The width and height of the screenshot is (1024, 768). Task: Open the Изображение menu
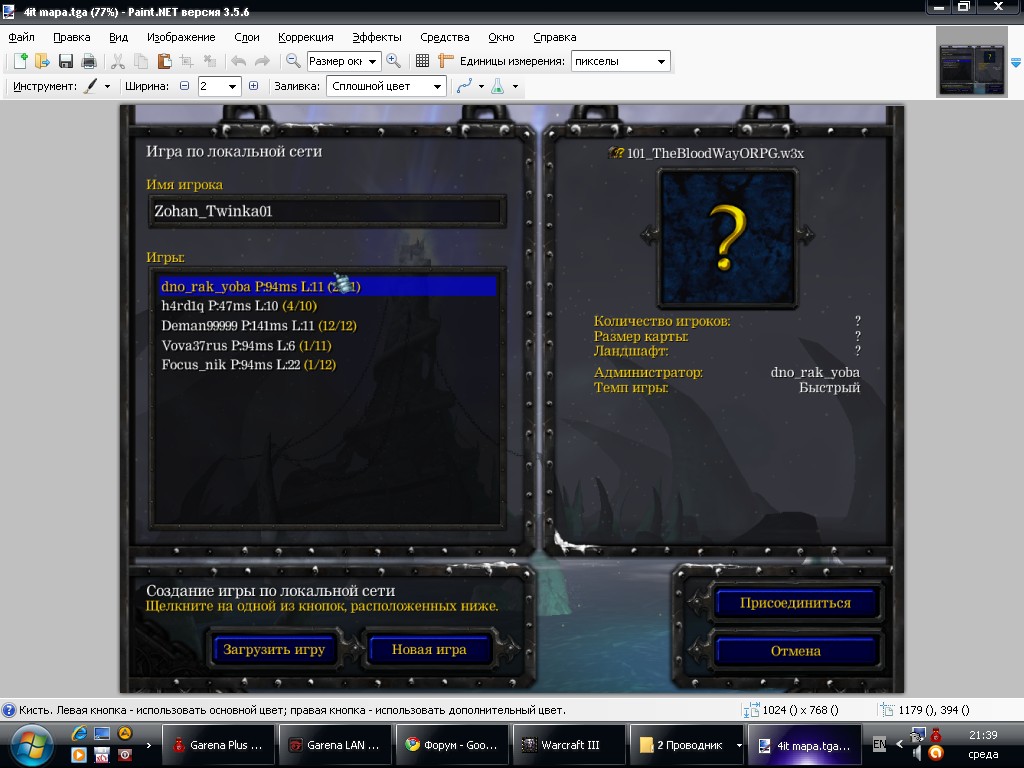pyautogui.click(x=181, y=37)
